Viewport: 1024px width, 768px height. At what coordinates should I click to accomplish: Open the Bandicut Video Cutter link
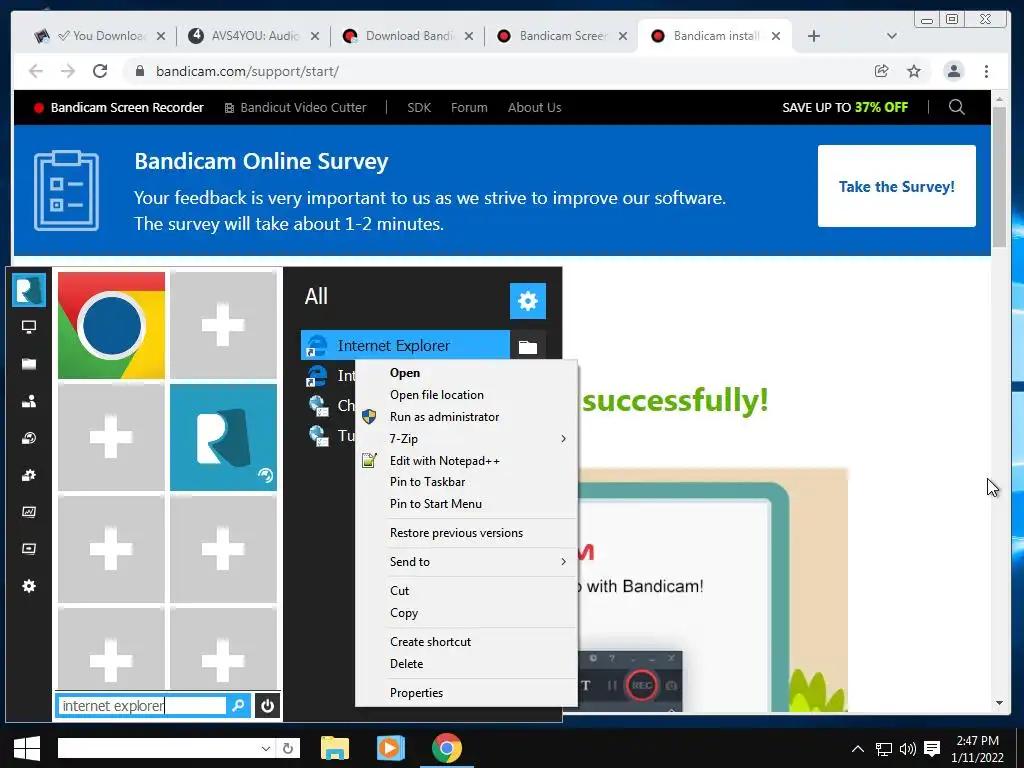point(295,107)
